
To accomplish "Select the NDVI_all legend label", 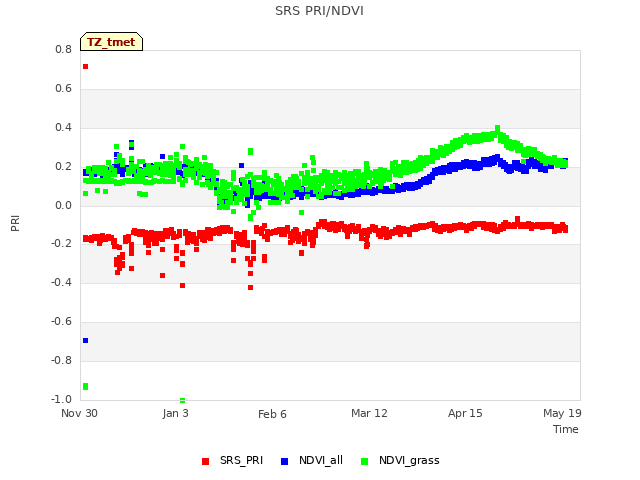I will [x=321, y=460].
